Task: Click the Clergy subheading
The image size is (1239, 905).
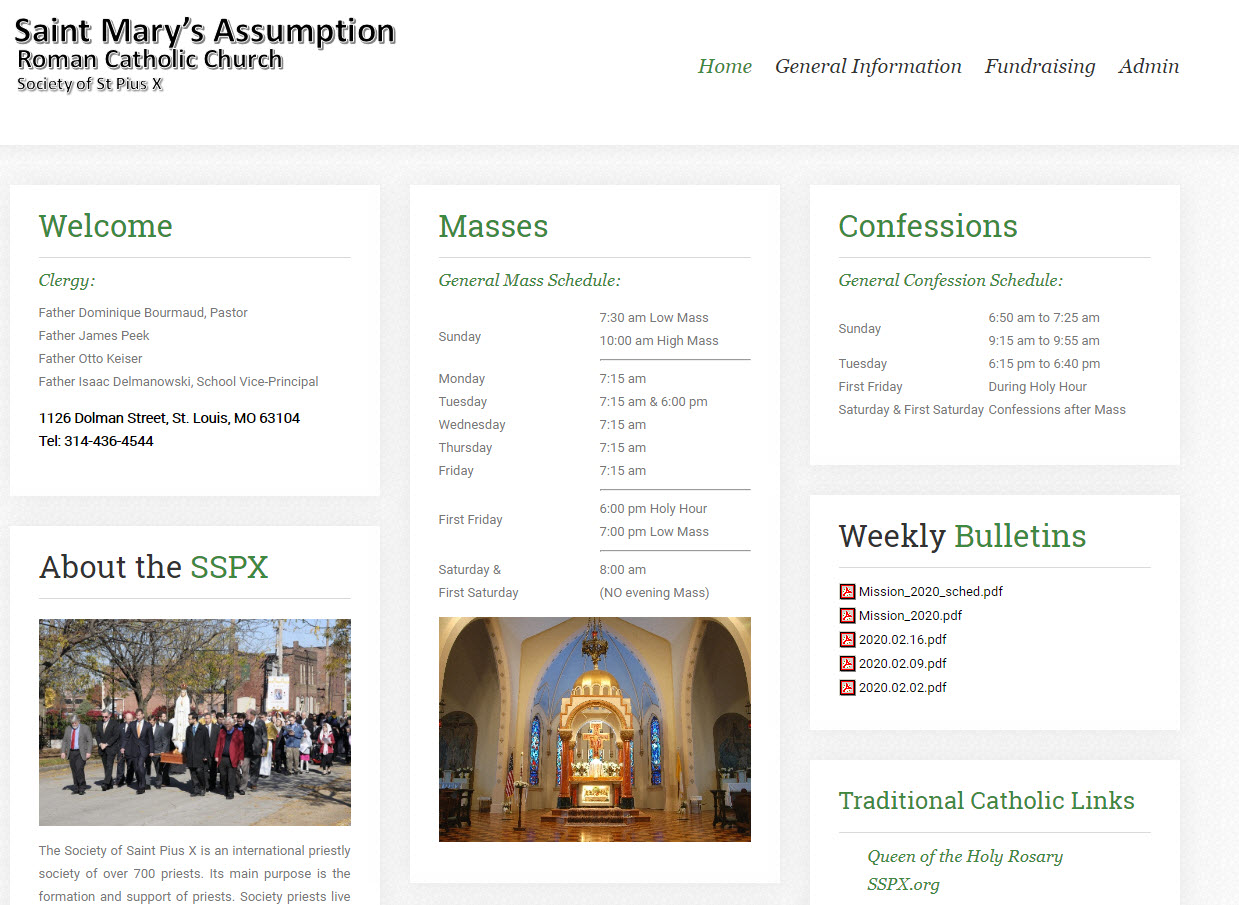Action: pyautogui.click(x=67, y=281)
